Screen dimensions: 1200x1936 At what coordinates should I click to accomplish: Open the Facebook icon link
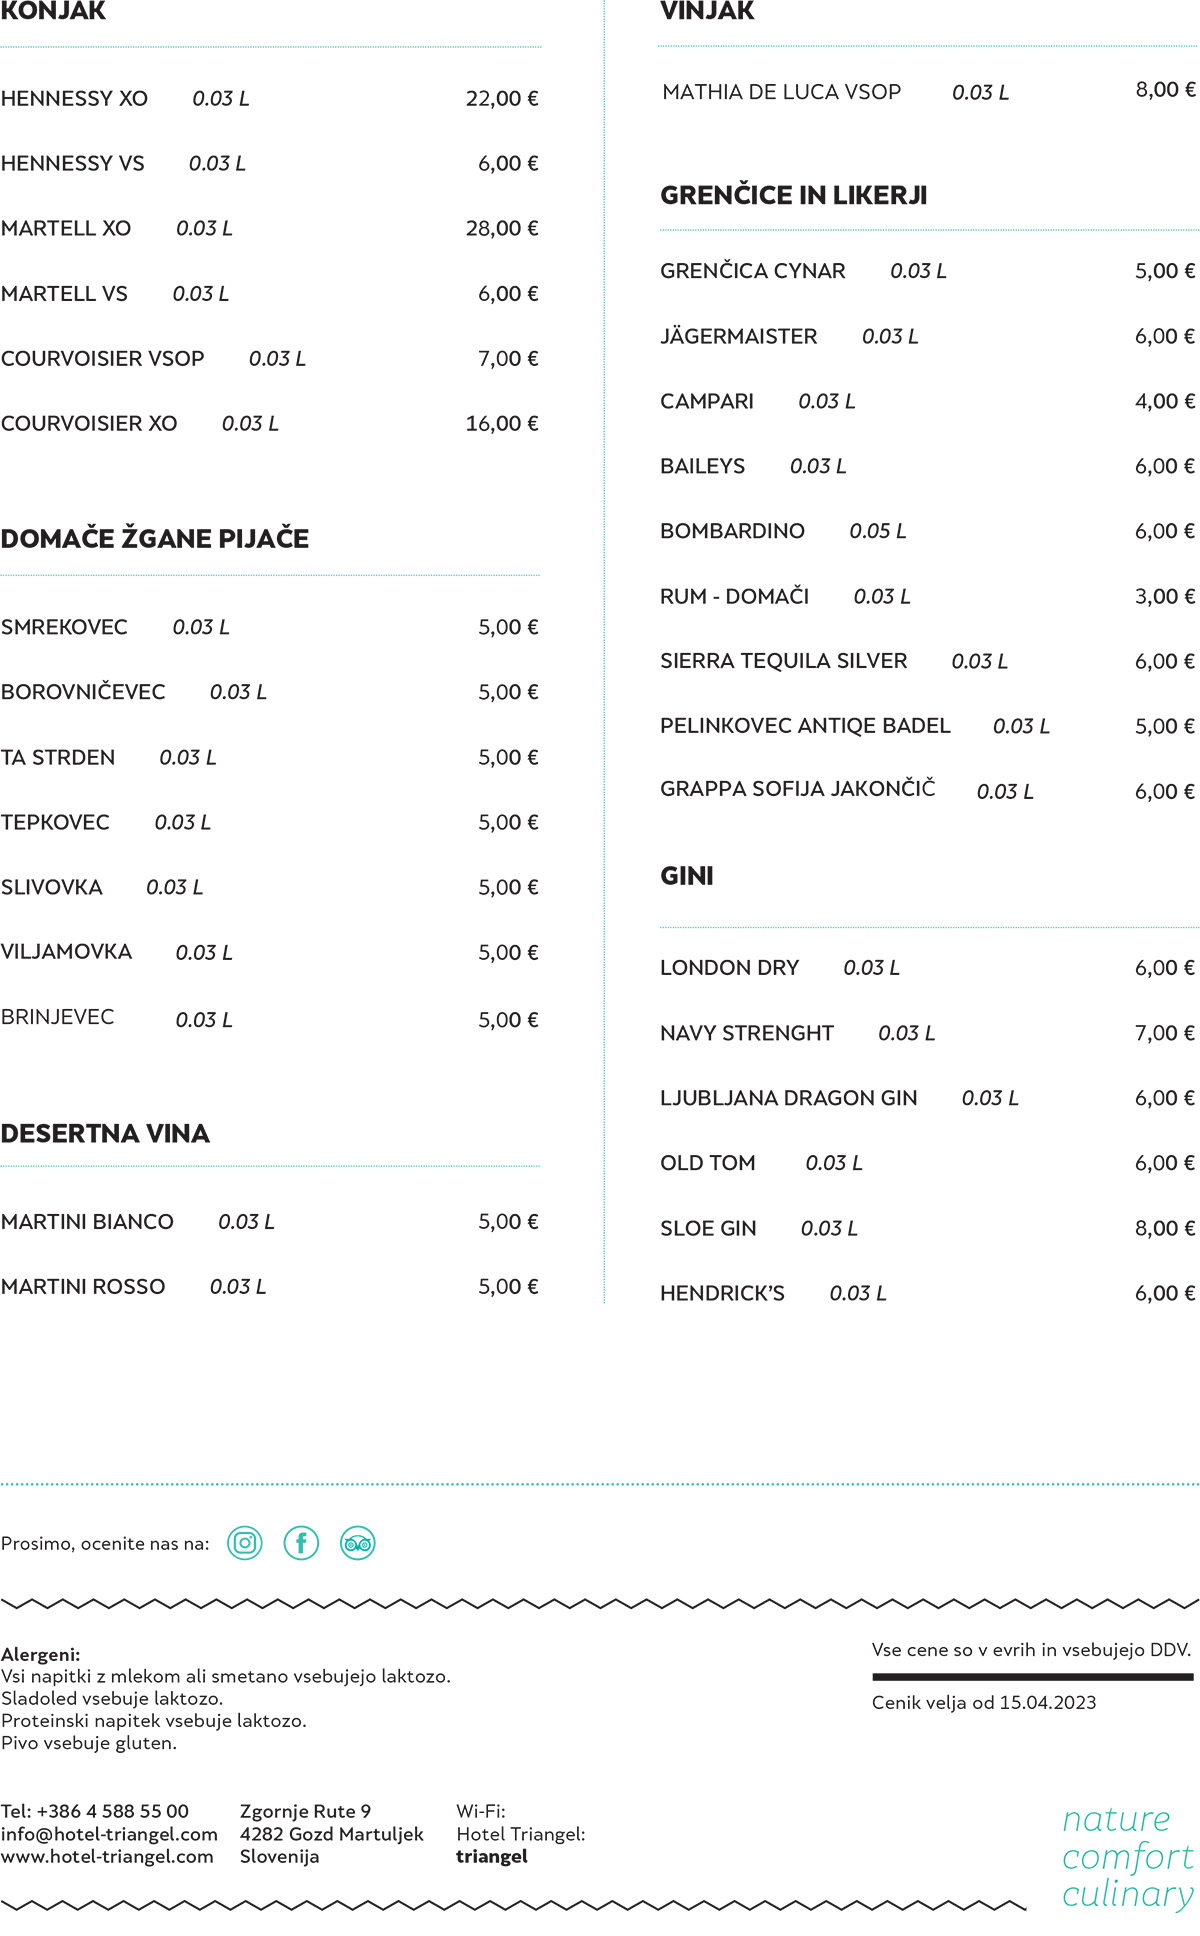pos(301,1543)
